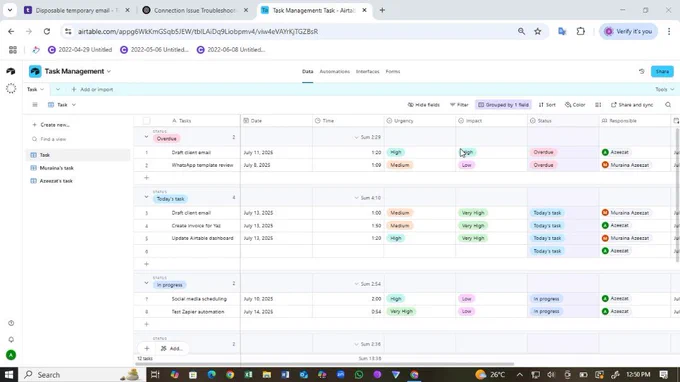Viewport: 680px width, 382px height.
Task: Toggle the select all rows checkbox
Action: pyautogui.click(x=147, y=121)
